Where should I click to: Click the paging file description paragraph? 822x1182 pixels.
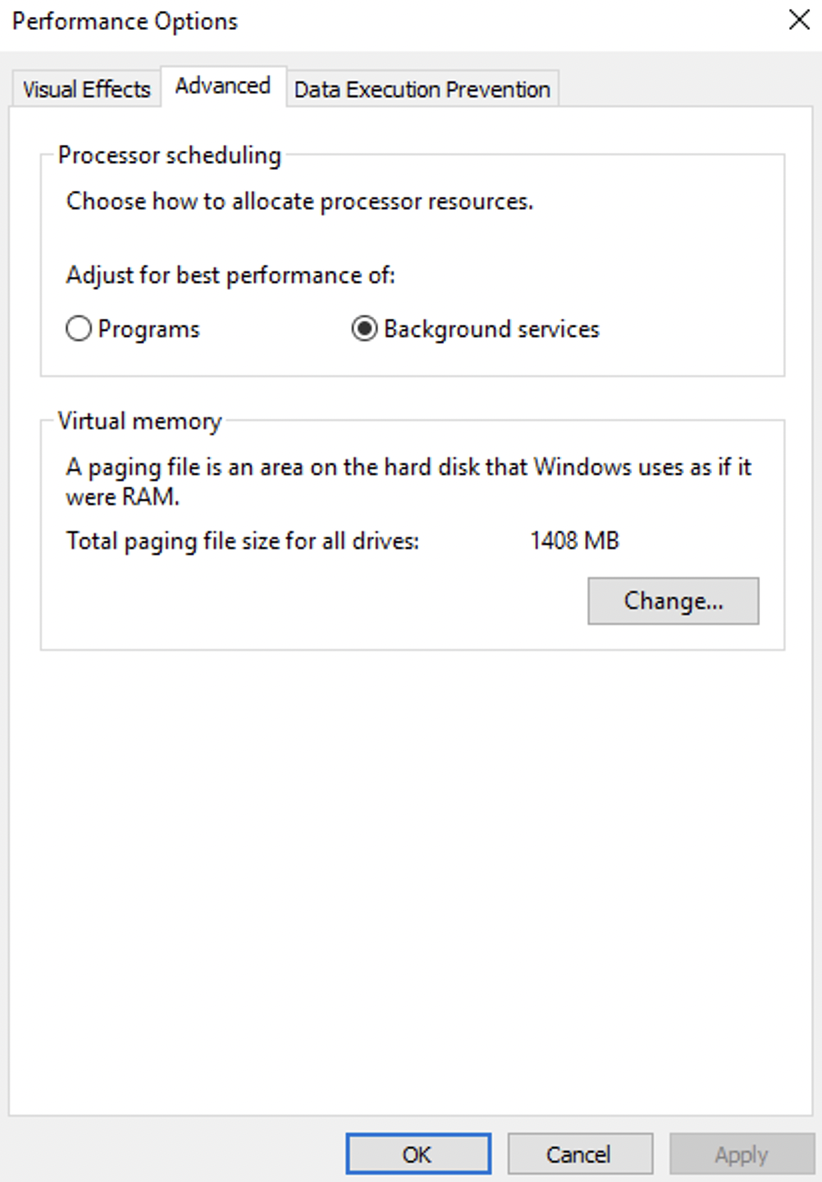[408, 481]
